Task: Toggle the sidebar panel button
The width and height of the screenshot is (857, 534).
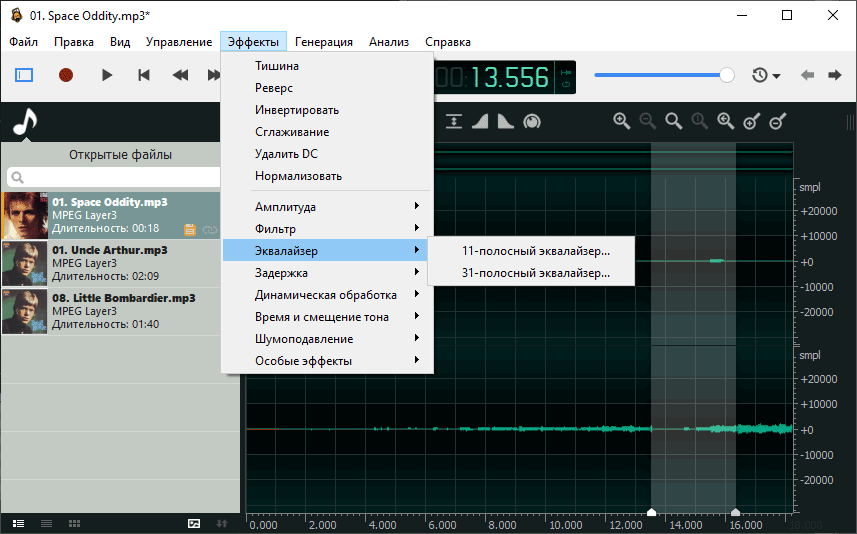Action: coord(24,75)
